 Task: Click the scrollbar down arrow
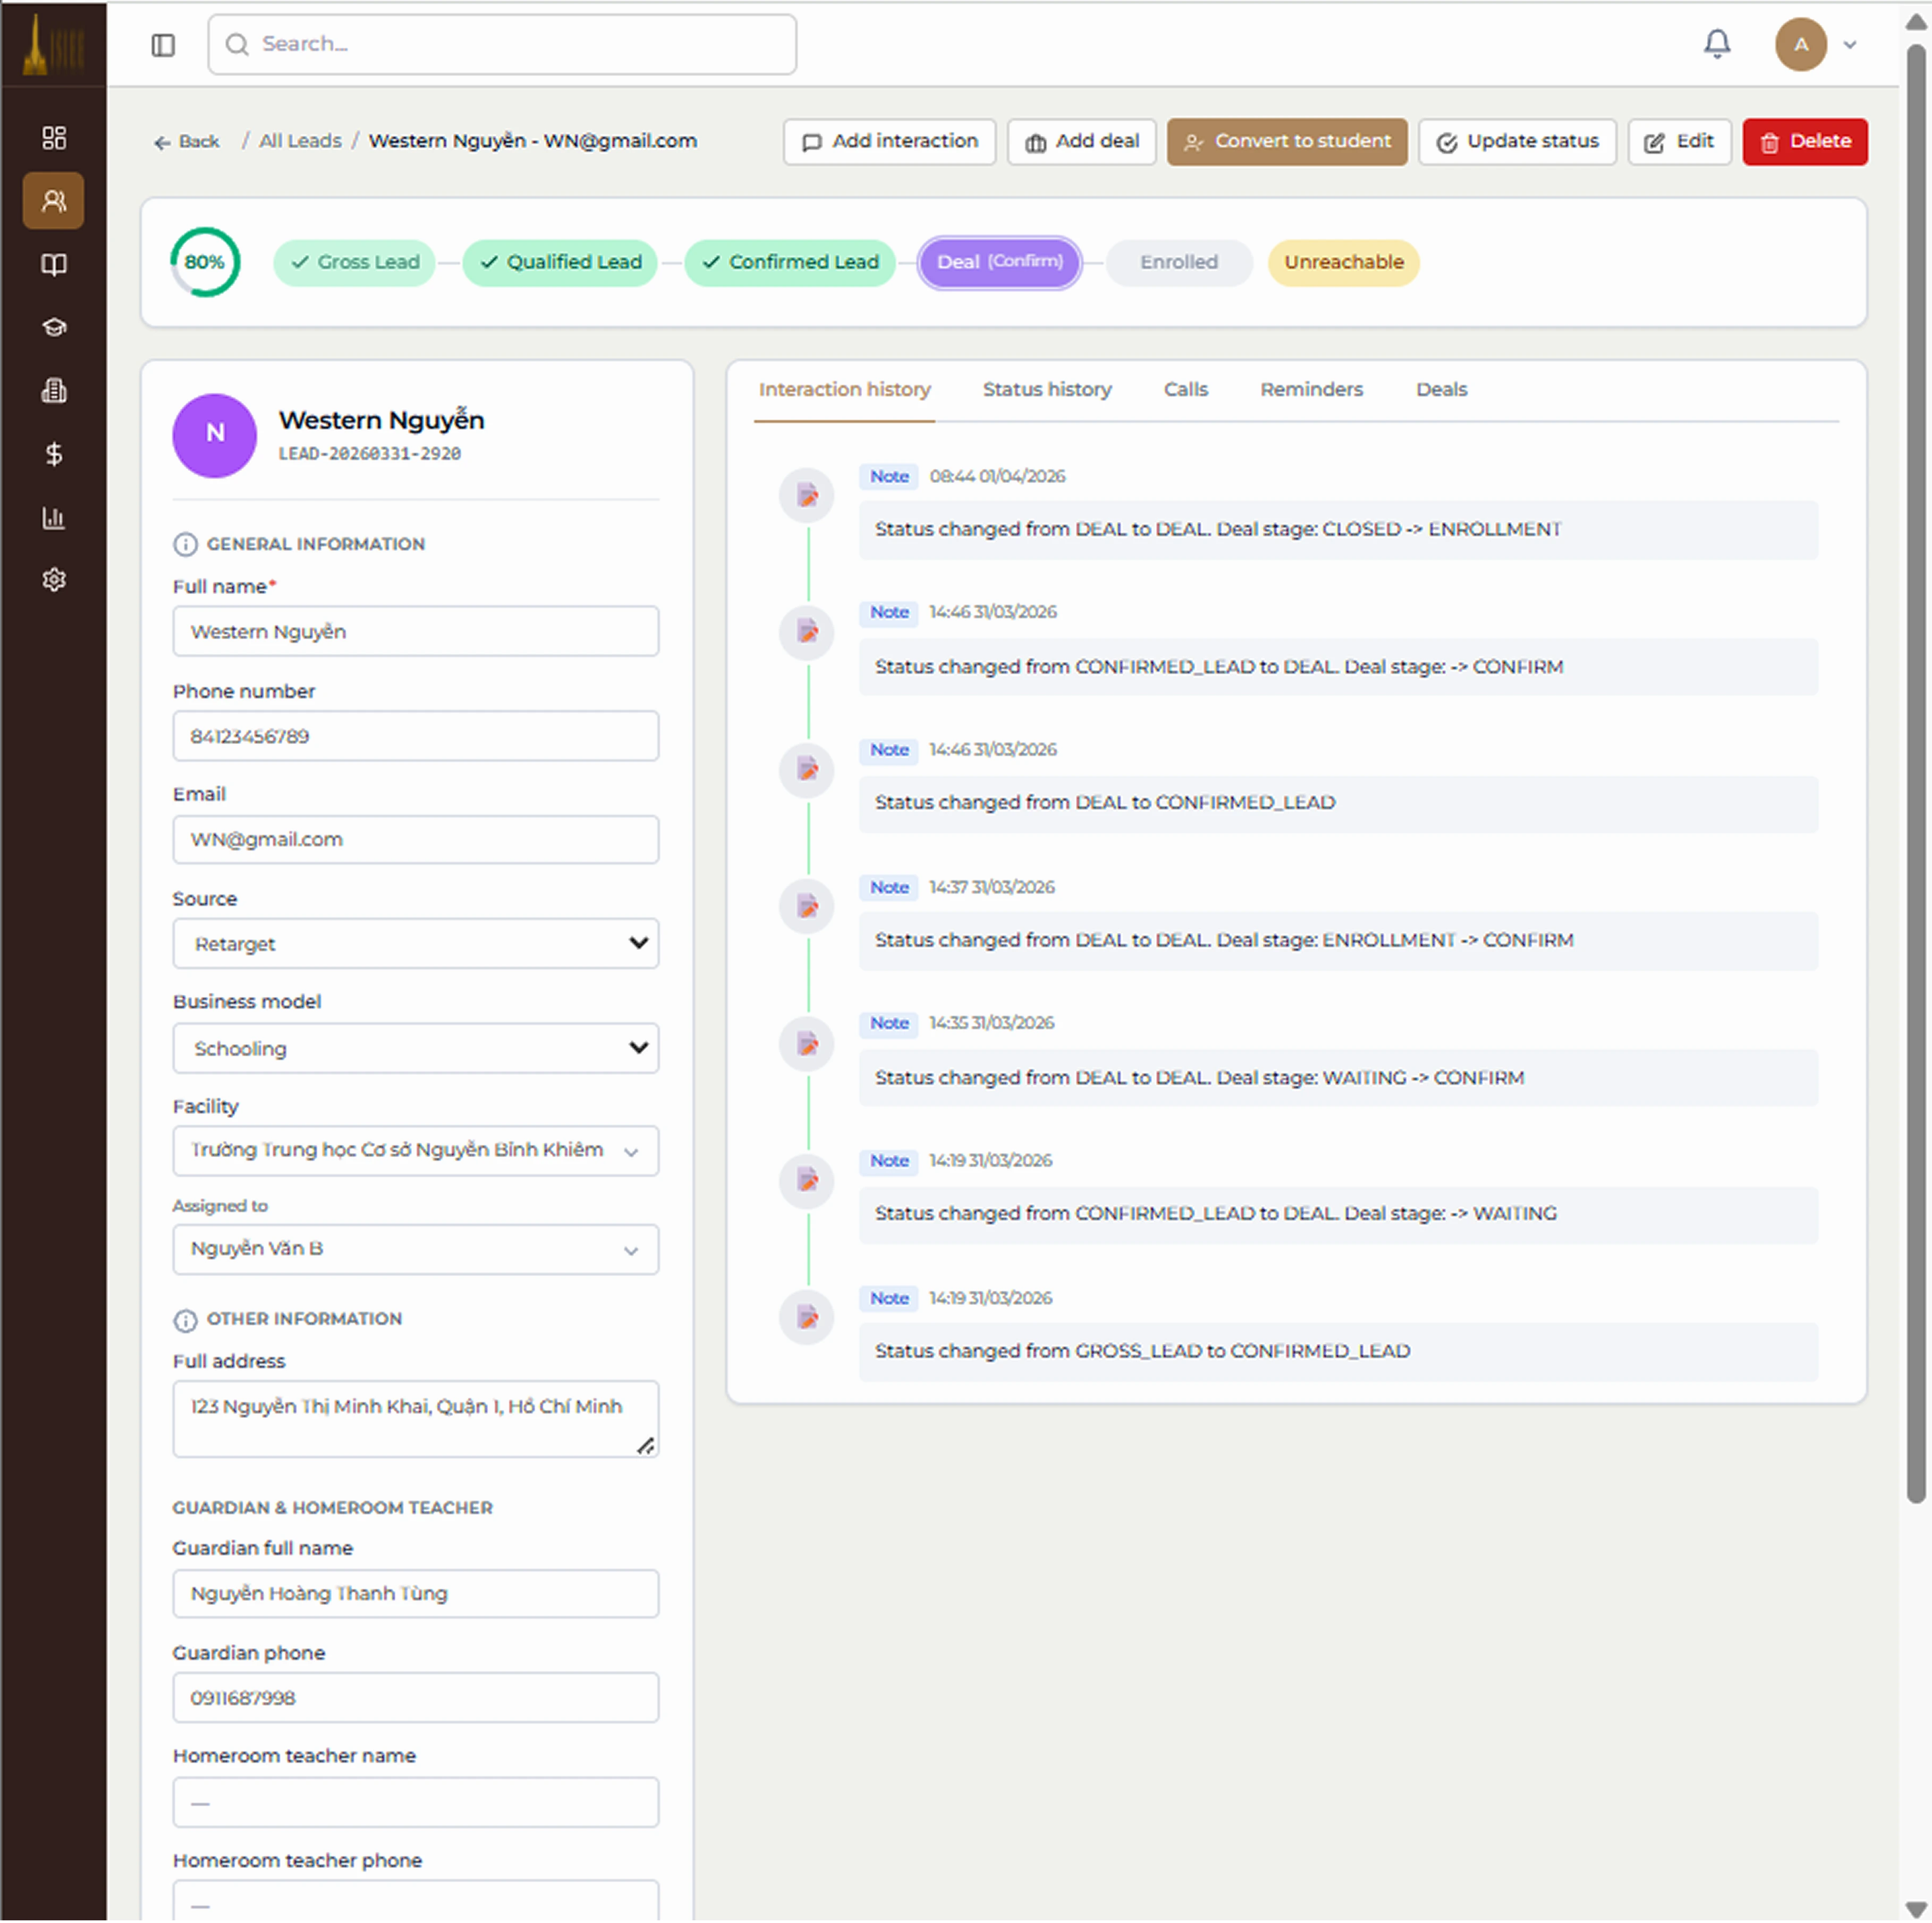[x=1915, y=1910]
